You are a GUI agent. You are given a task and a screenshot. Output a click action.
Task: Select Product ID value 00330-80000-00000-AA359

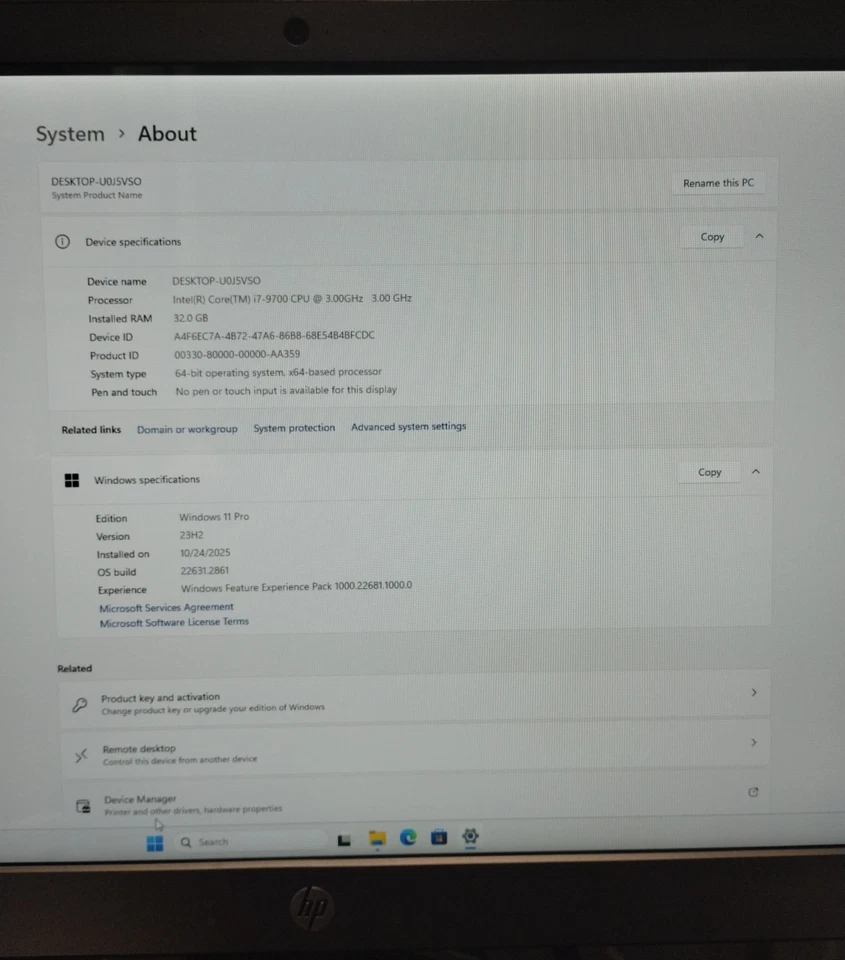pos(238,354)
